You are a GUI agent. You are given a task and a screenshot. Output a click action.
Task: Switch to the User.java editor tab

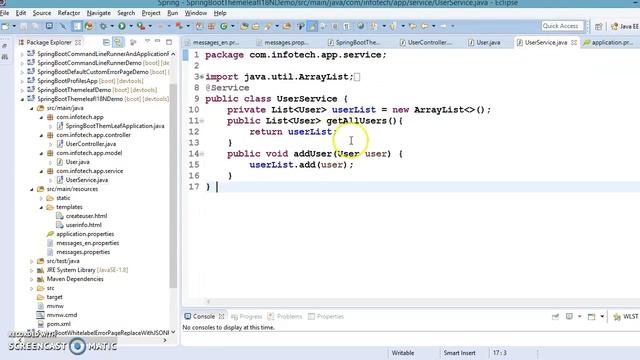[484, 42]
